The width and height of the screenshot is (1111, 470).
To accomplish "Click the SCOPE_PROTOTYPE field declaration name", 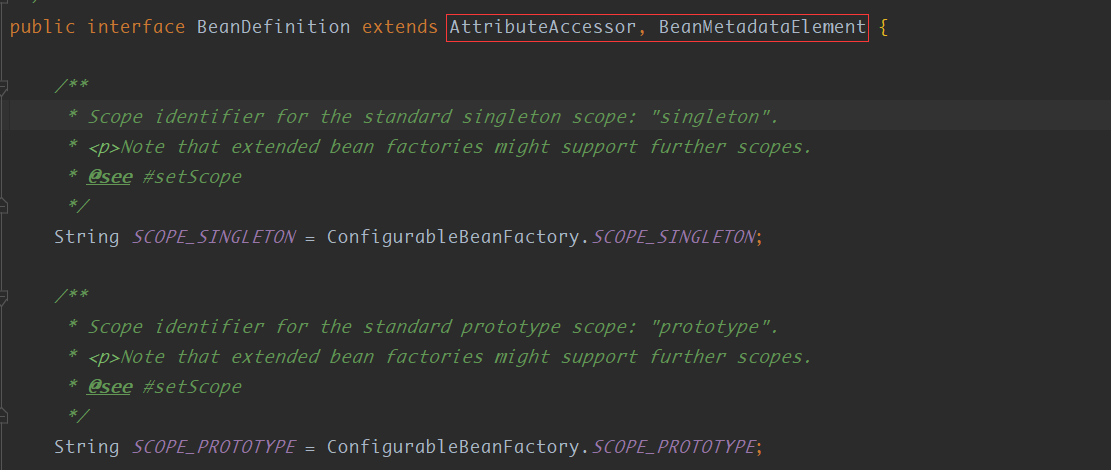I will [214, 446].
